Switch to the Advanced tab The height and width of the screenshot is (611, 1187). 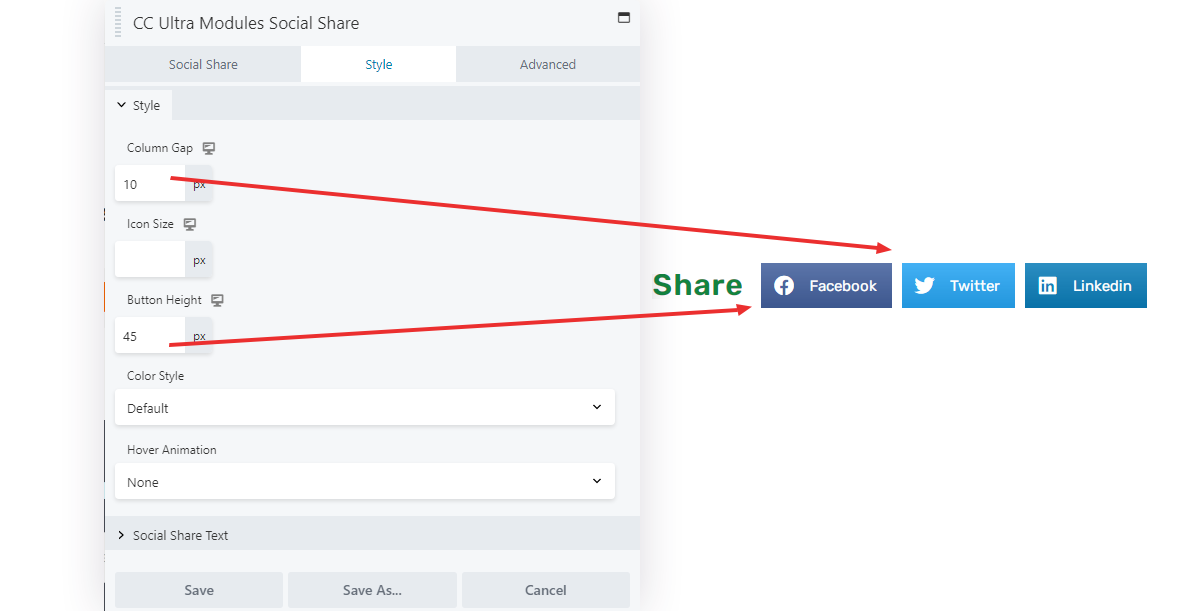[x=548, y=64]
